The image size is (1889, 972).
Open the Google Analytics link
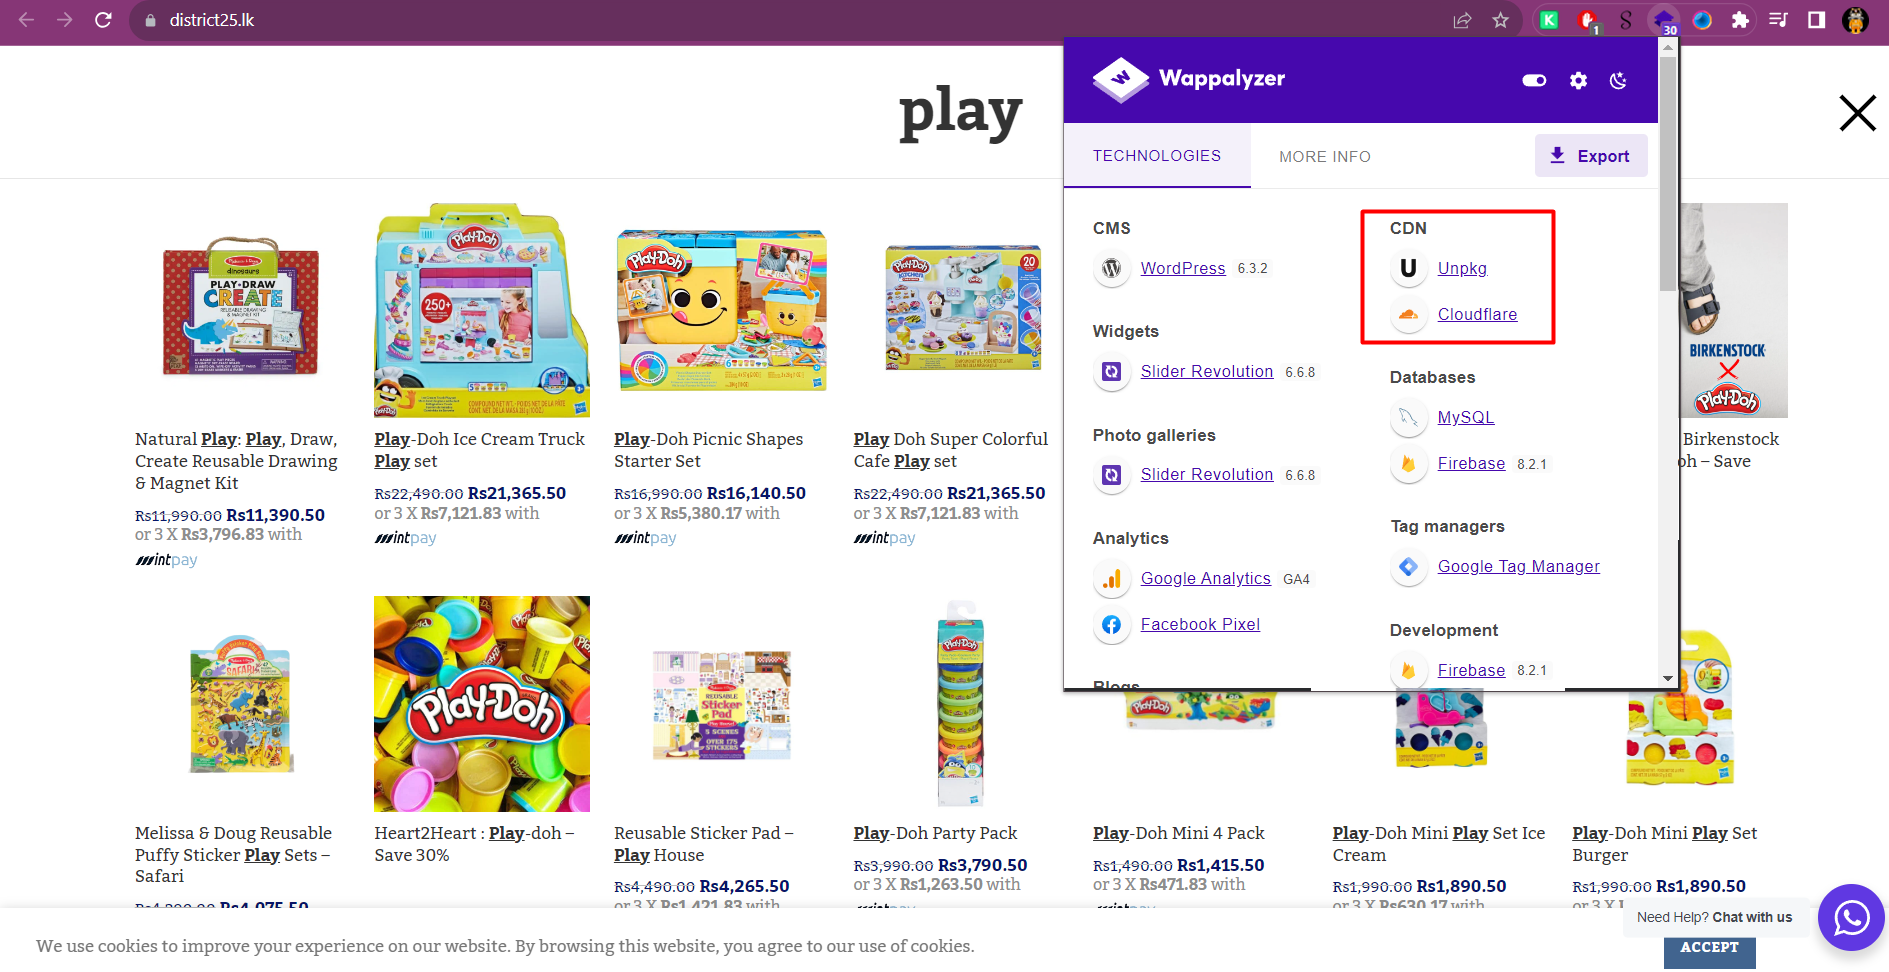click(x=1206, y=578)
